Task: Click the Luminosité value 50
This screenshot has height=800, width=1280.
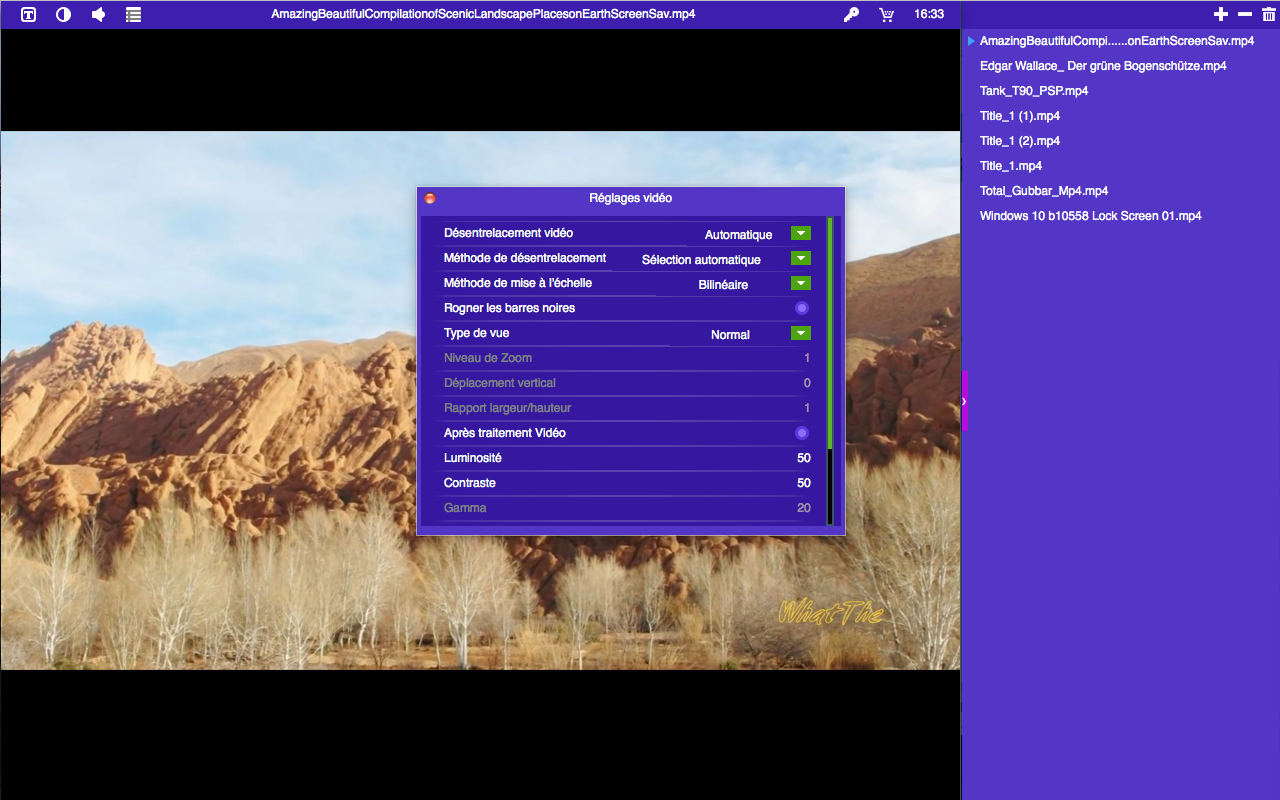Action: (x=803, y=458)
